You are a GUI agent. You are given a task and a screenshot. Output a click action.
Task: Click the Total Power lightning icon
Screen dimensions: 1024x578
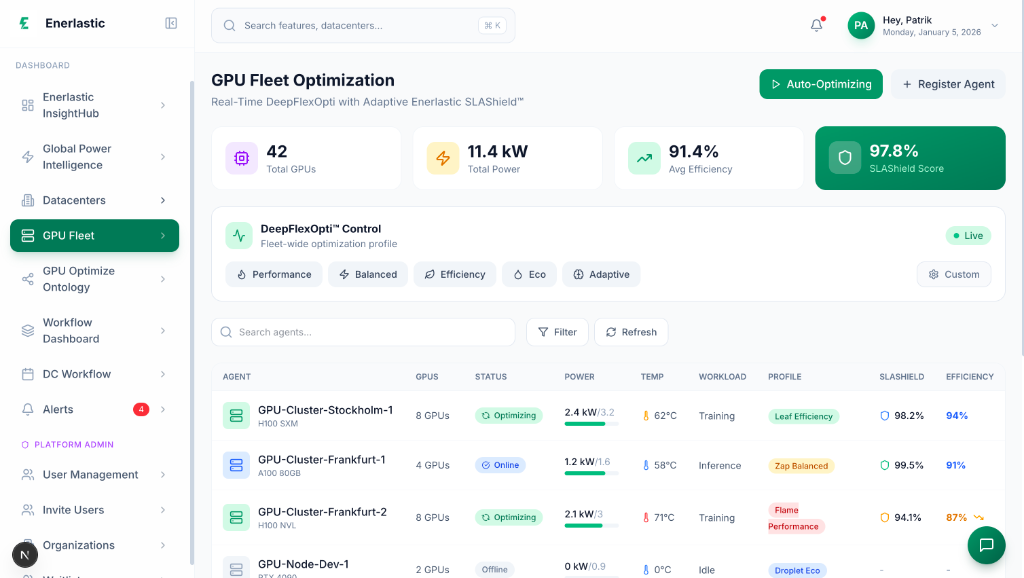[443, 158]
